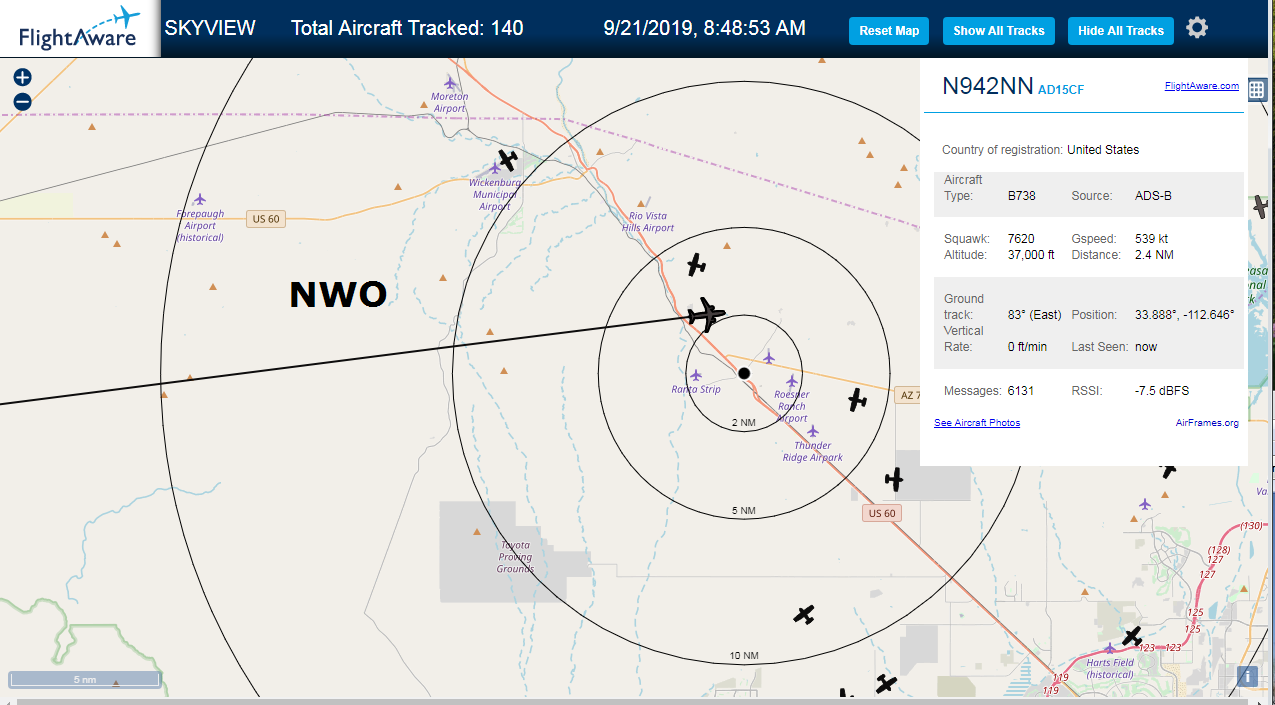This screenshot has width=1275, height=705.
Task: Open the AirFrames.org link
Action: pyautogui.click(x=1207, y=423)
